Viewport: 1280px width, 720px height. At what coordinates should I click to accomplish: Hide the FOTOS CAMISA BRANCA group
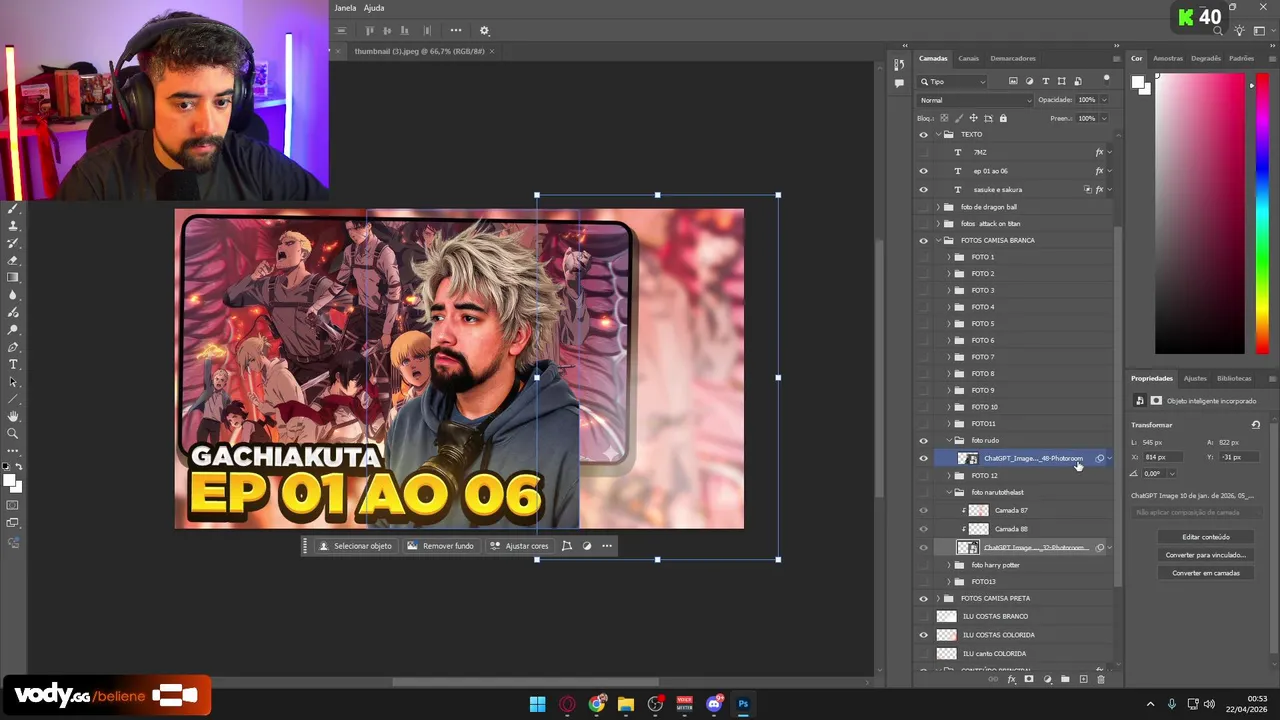(923, 240)
